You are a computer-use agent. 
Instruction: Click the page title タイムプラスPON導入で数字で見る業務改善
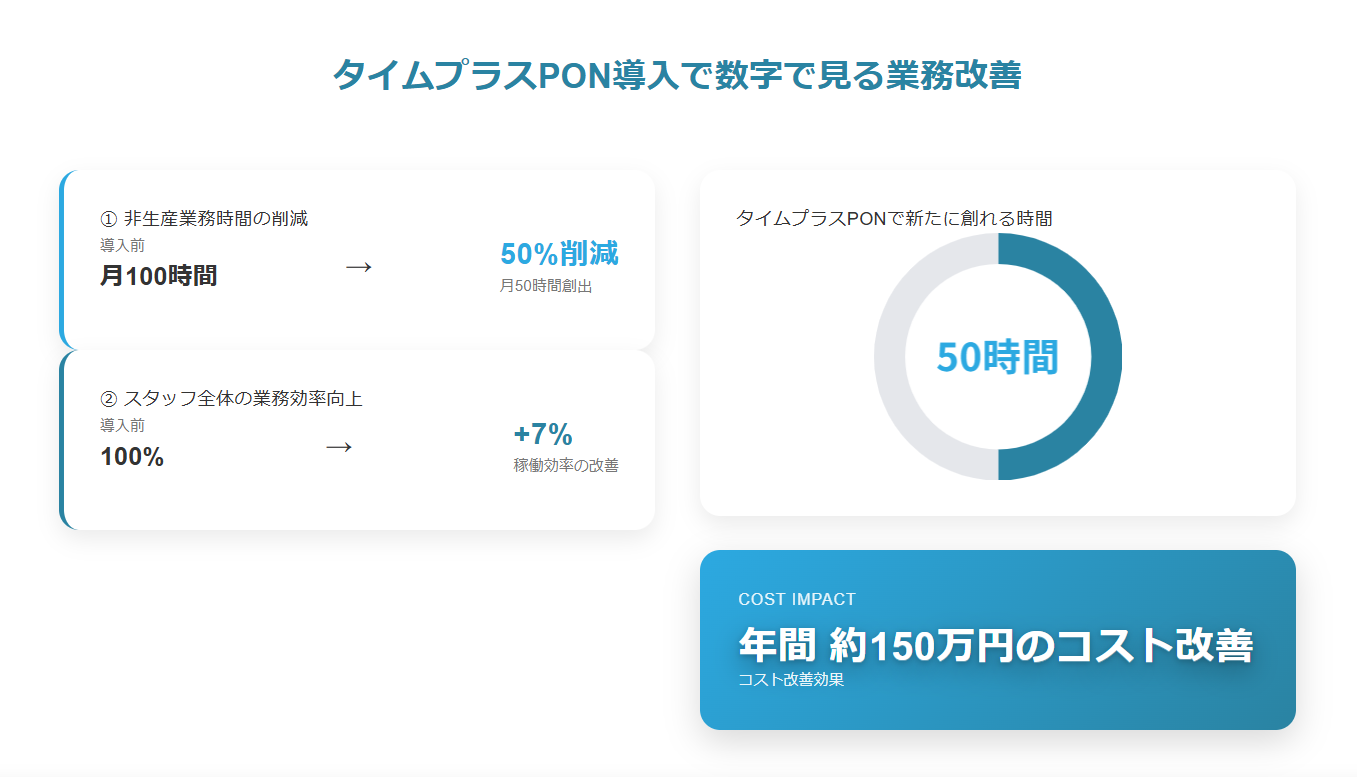(x=677, y=75)
